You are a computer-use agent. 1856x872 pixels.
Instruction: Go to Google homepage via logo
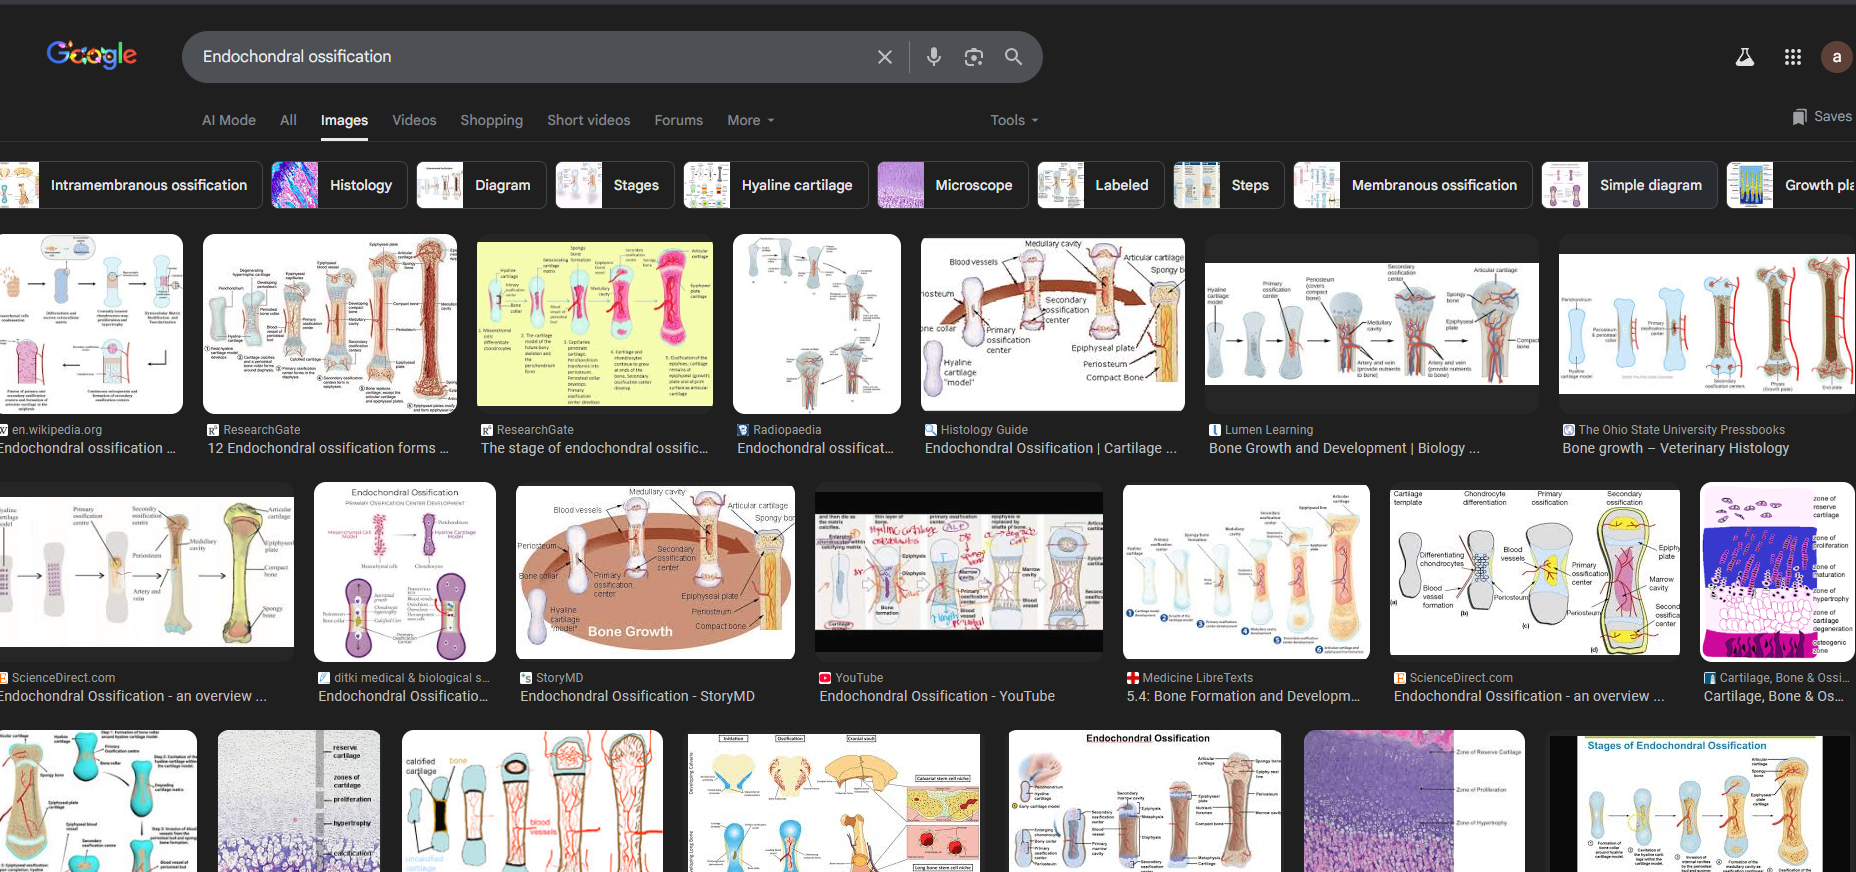tap(92, 55)
